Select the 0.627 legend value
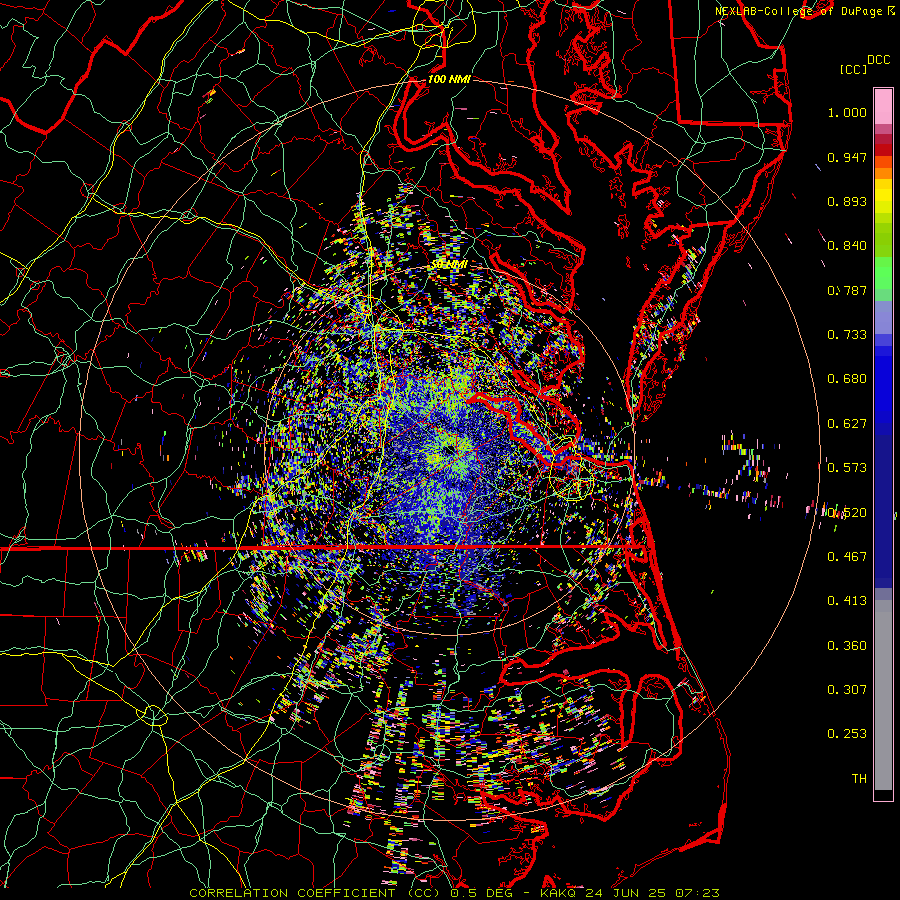 [x=847, y=424]
